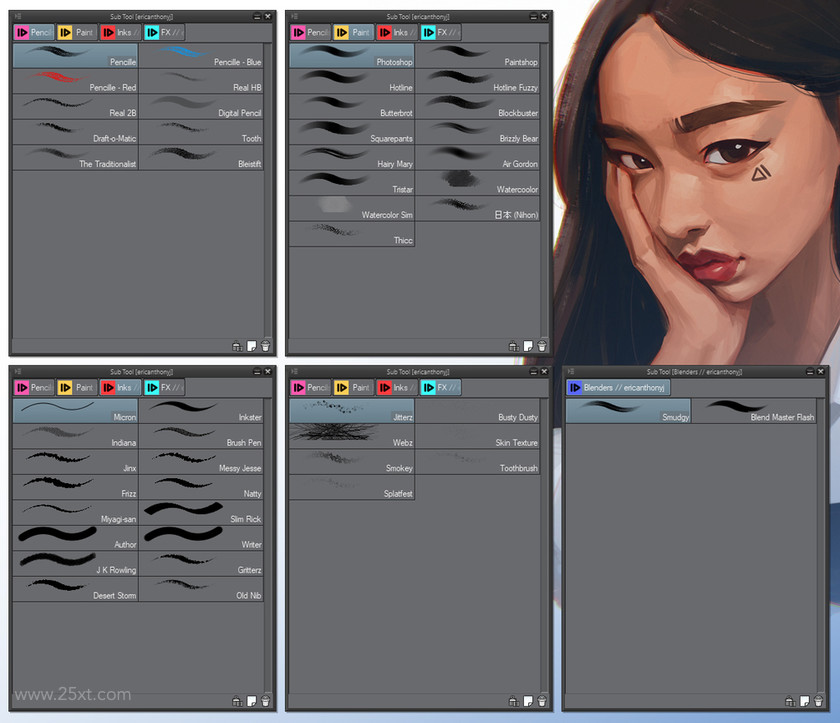Choose the Paintshop brush
The width and height of the screenshot is (840, 723).
[477, 56]
